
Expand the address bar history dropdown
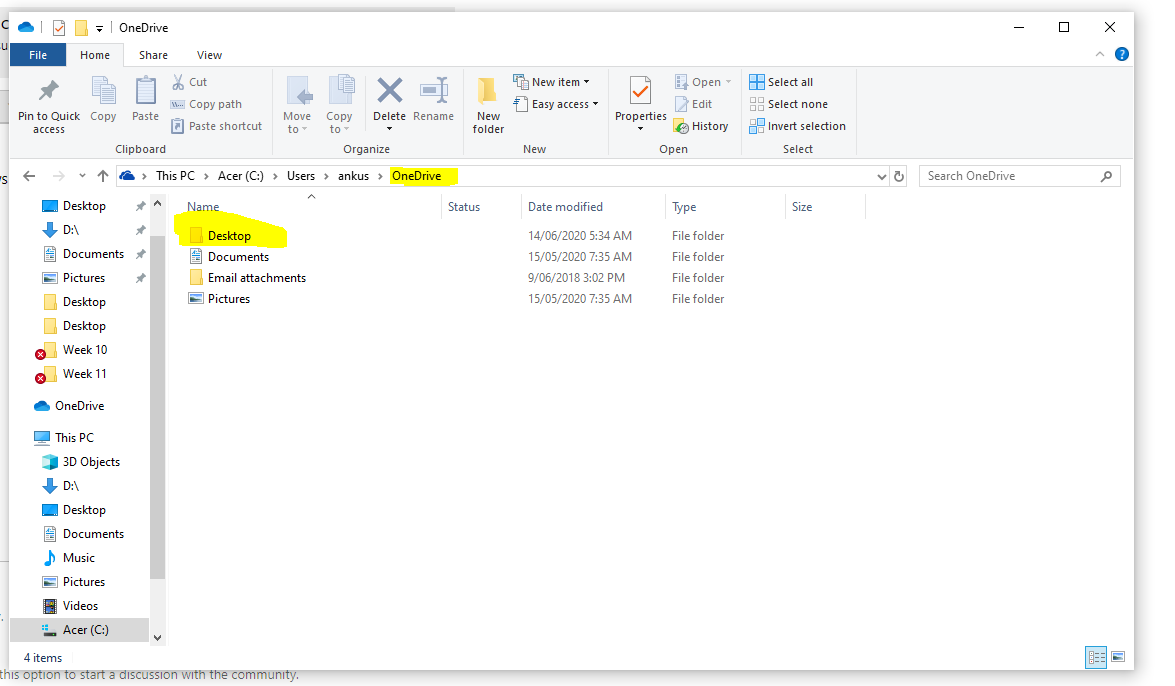coord(881,176)
